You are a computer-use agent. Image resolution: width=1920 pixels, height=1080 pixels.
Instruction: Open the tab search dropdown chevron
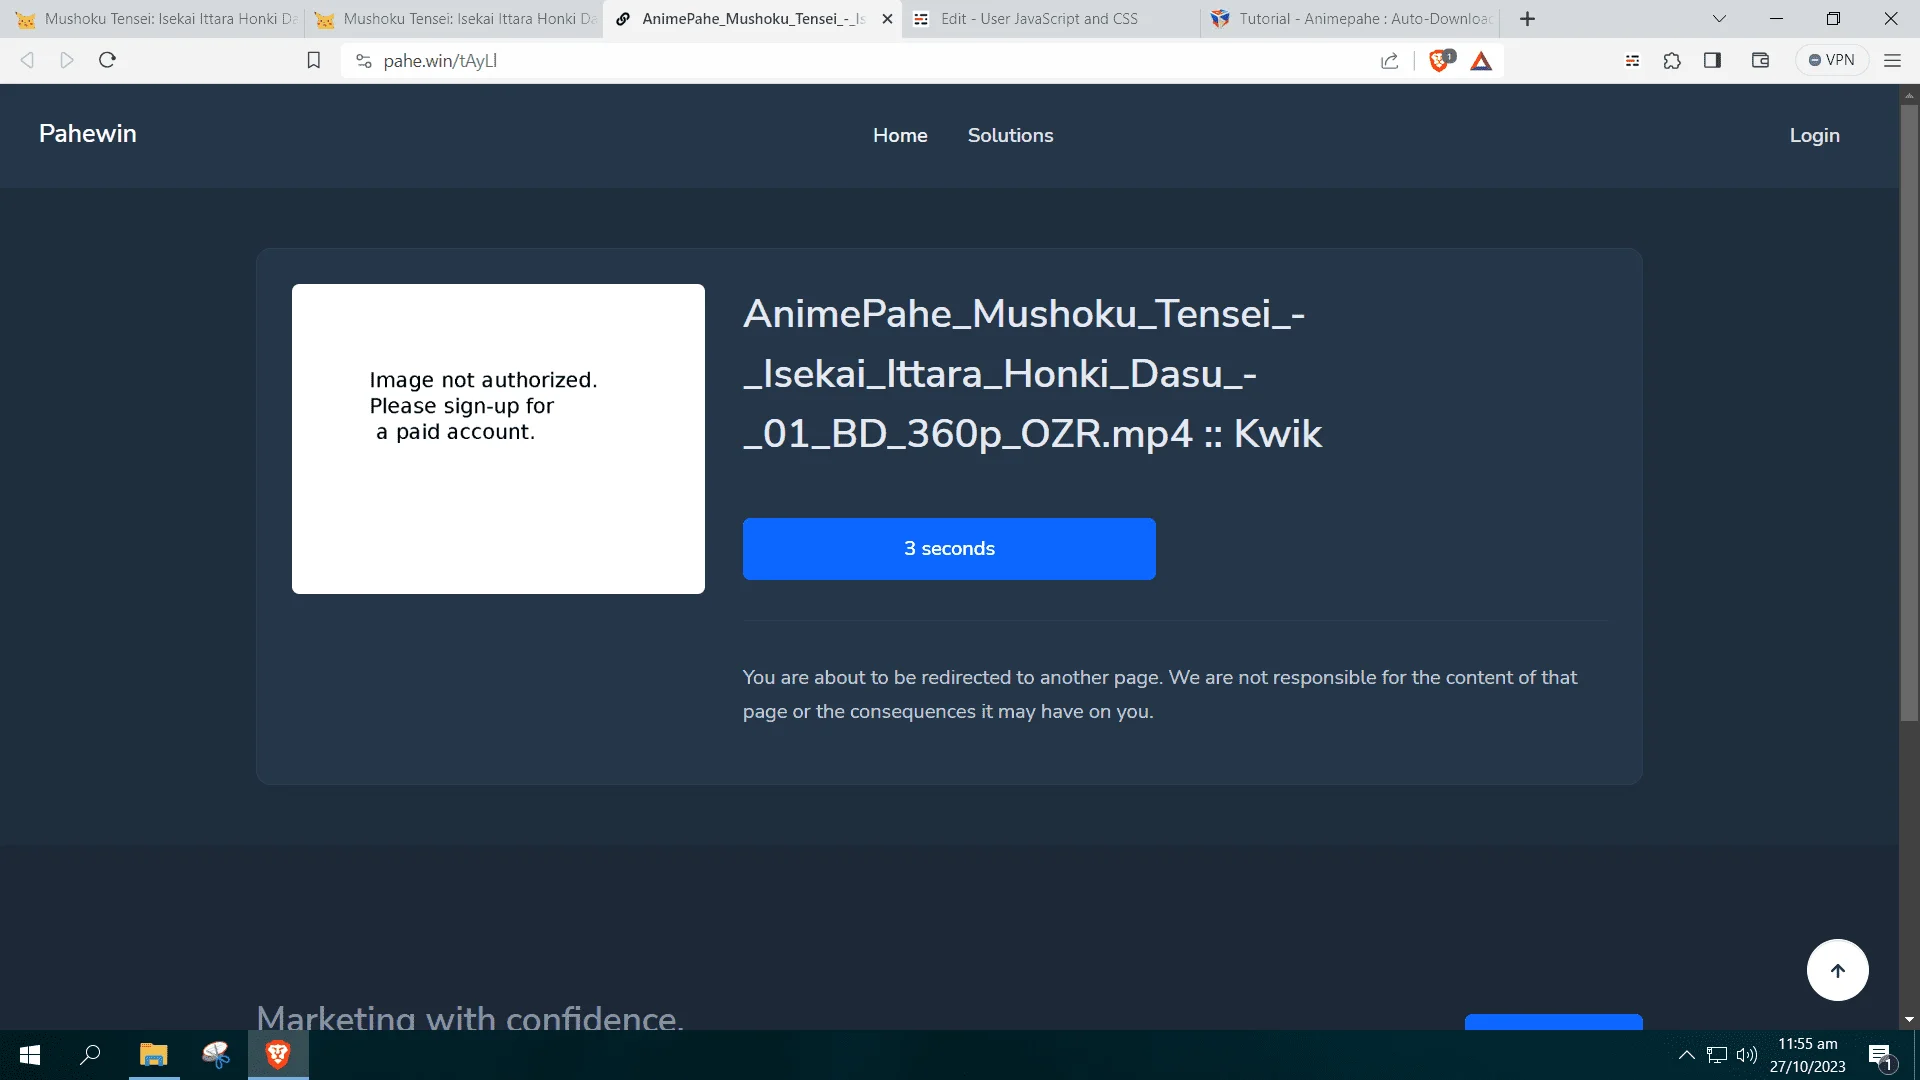point(1719,19)
